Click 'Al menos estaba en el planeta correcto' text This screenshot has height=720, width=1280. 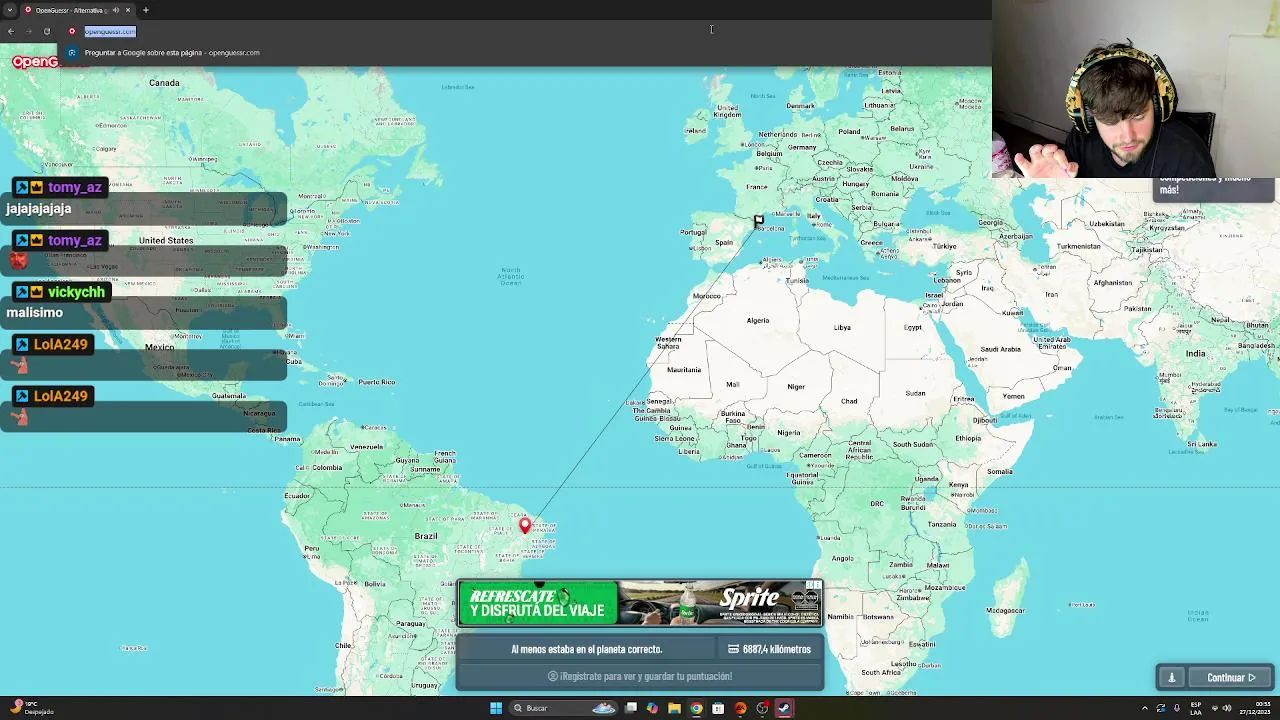tap(587, 649)
